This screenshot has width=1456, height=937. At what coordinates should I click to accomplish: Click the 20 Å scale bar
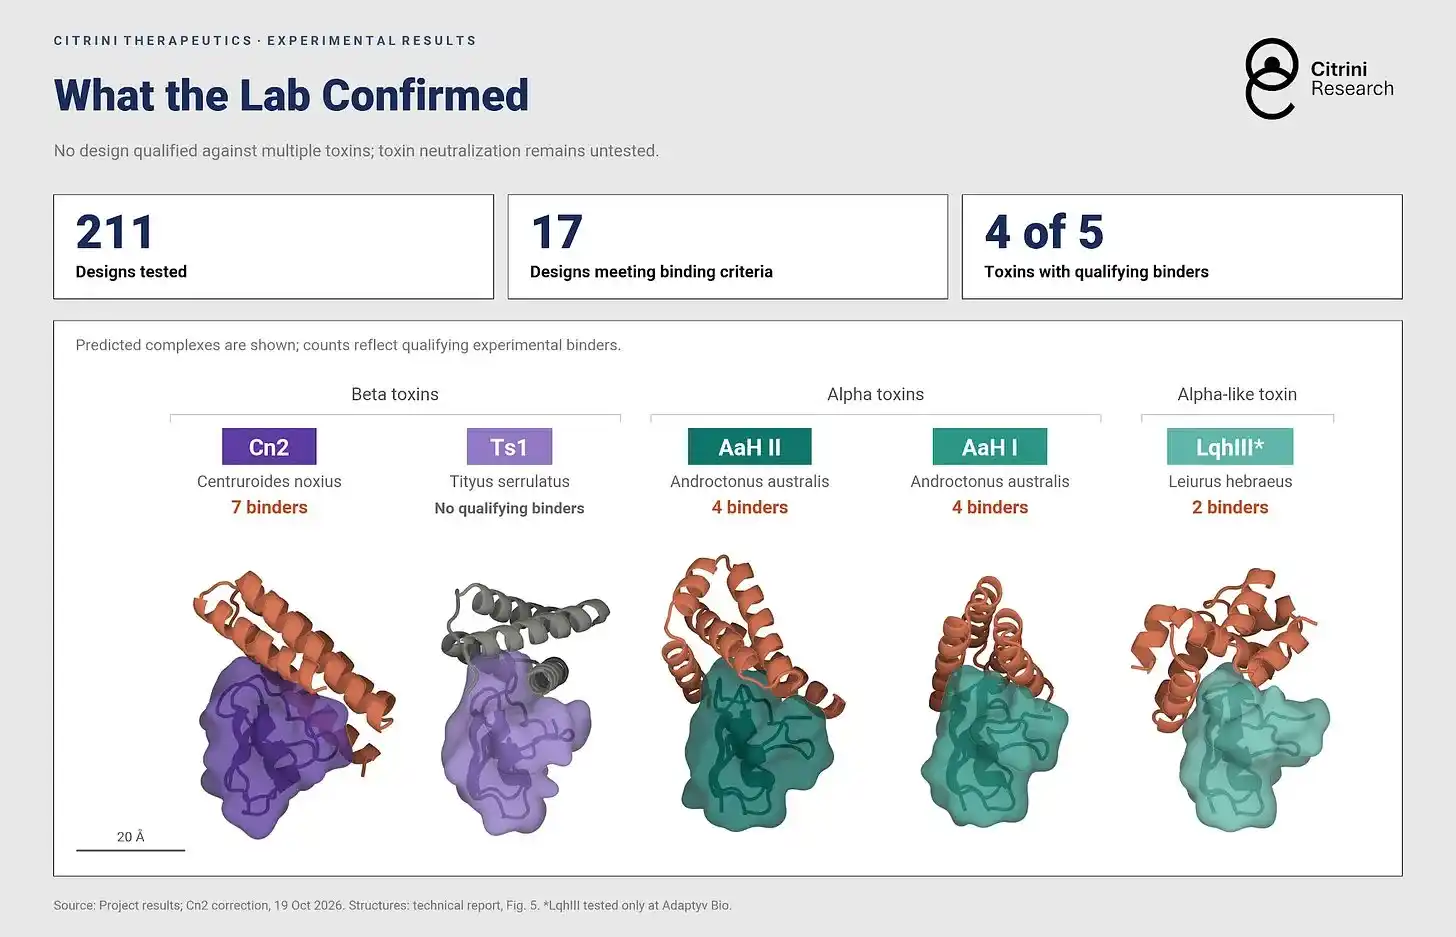tap(131, 842)
